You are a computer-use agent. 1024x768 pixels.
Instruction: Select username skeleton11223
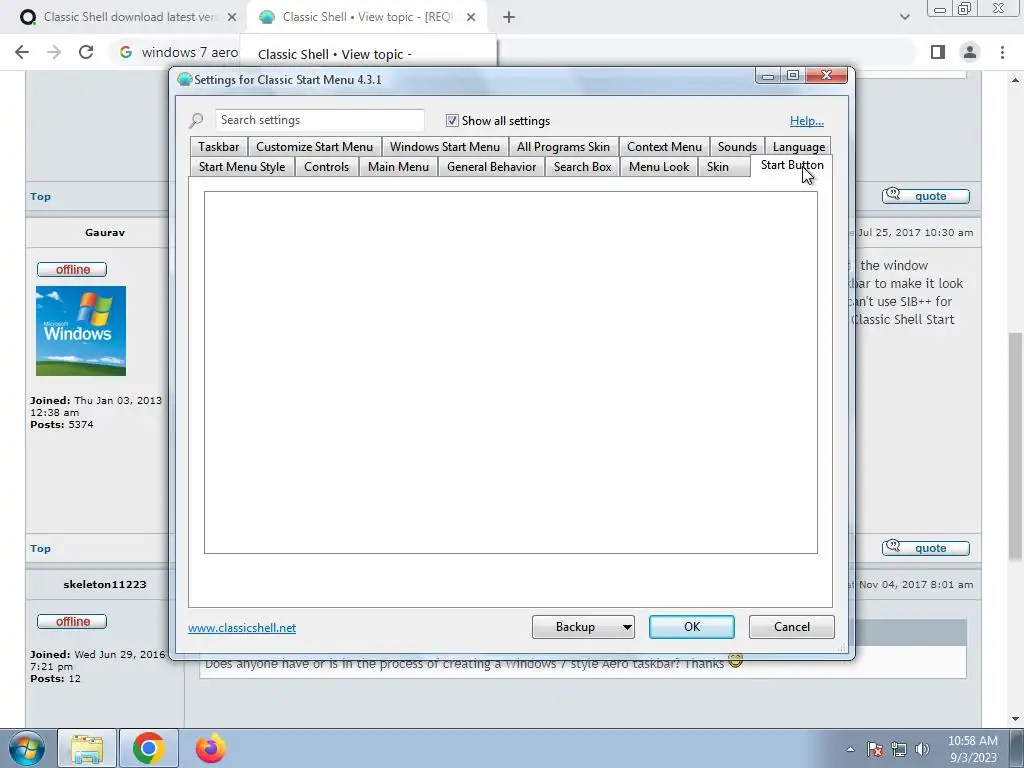coord(104,584)
